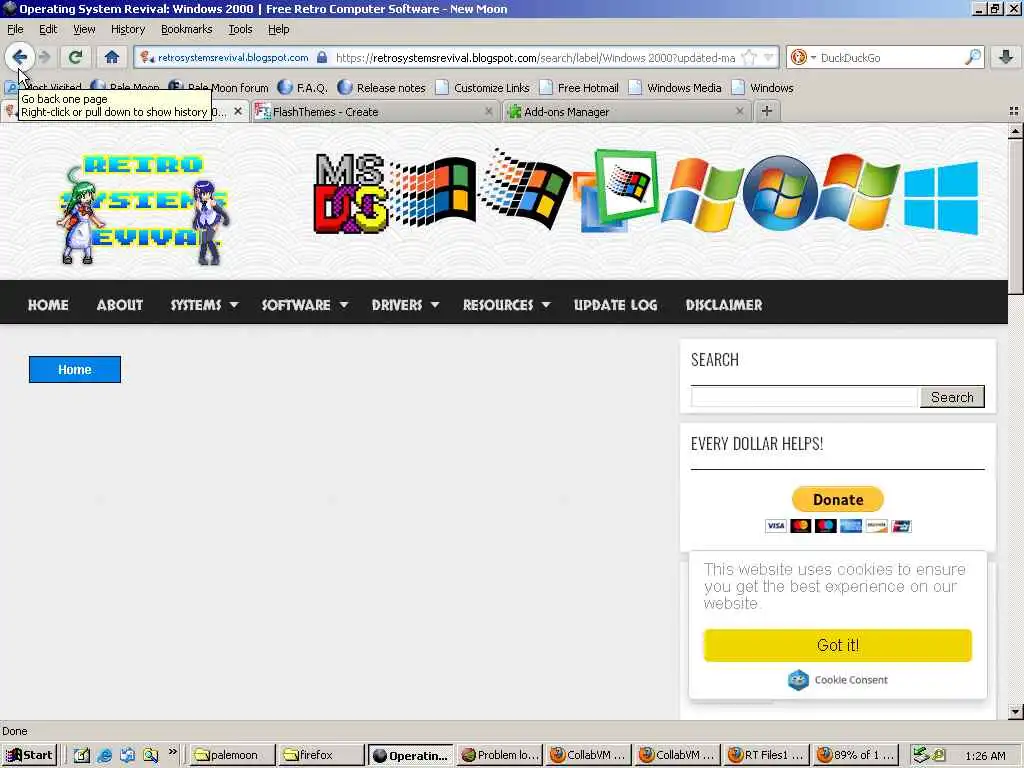Open the UPDATE LOG page
The image size is (1024, 768).
615,305
